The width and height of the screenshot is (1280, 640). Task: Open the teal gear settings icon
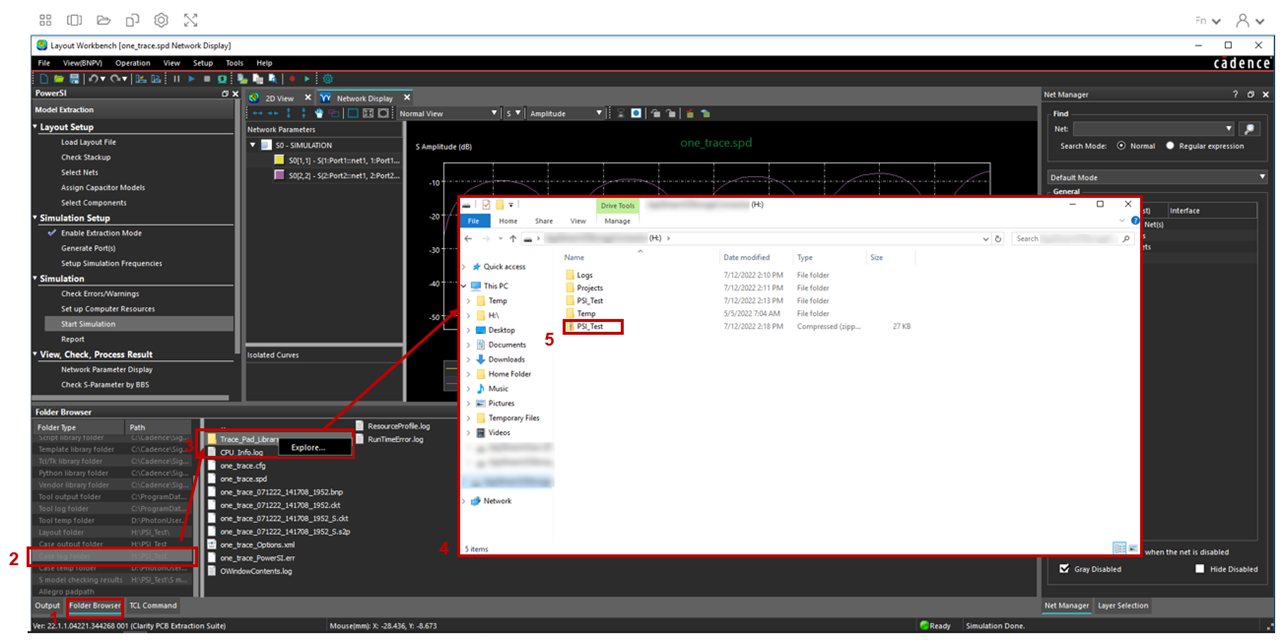click(327, 79)
